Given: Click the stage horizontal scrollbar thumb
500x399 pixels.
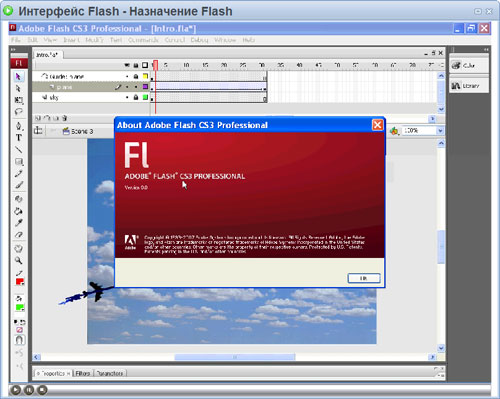Looking at the screenshot, I should pyautogui.click(x=235, y=357).
